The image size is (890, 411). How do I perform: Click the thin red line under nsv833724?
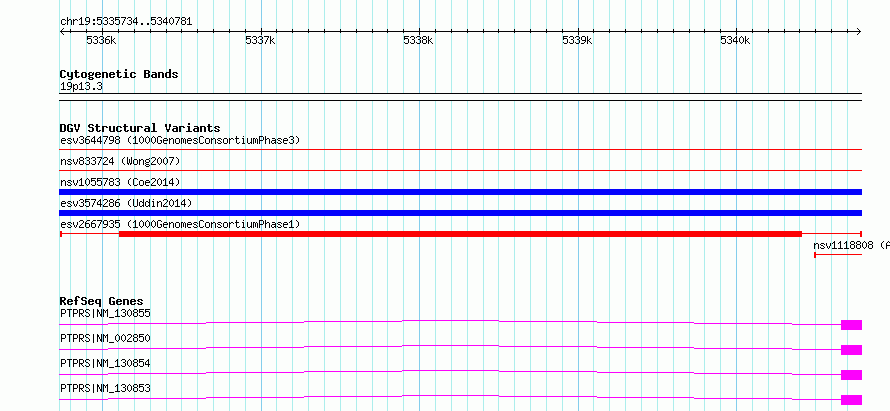(x=461, y=170)
